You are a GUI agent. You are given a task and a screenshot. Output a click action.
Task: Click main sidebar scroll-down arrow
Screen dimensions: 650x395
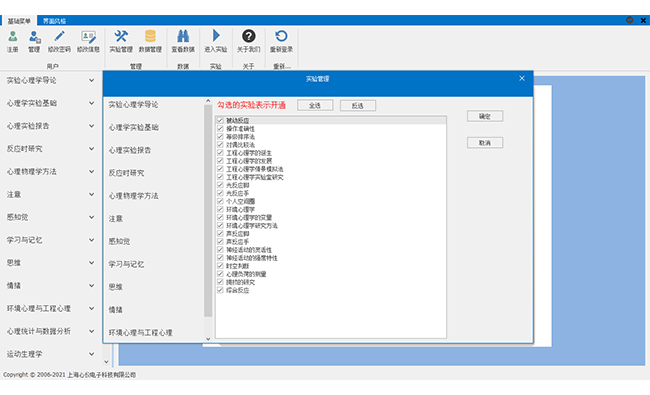106,362
